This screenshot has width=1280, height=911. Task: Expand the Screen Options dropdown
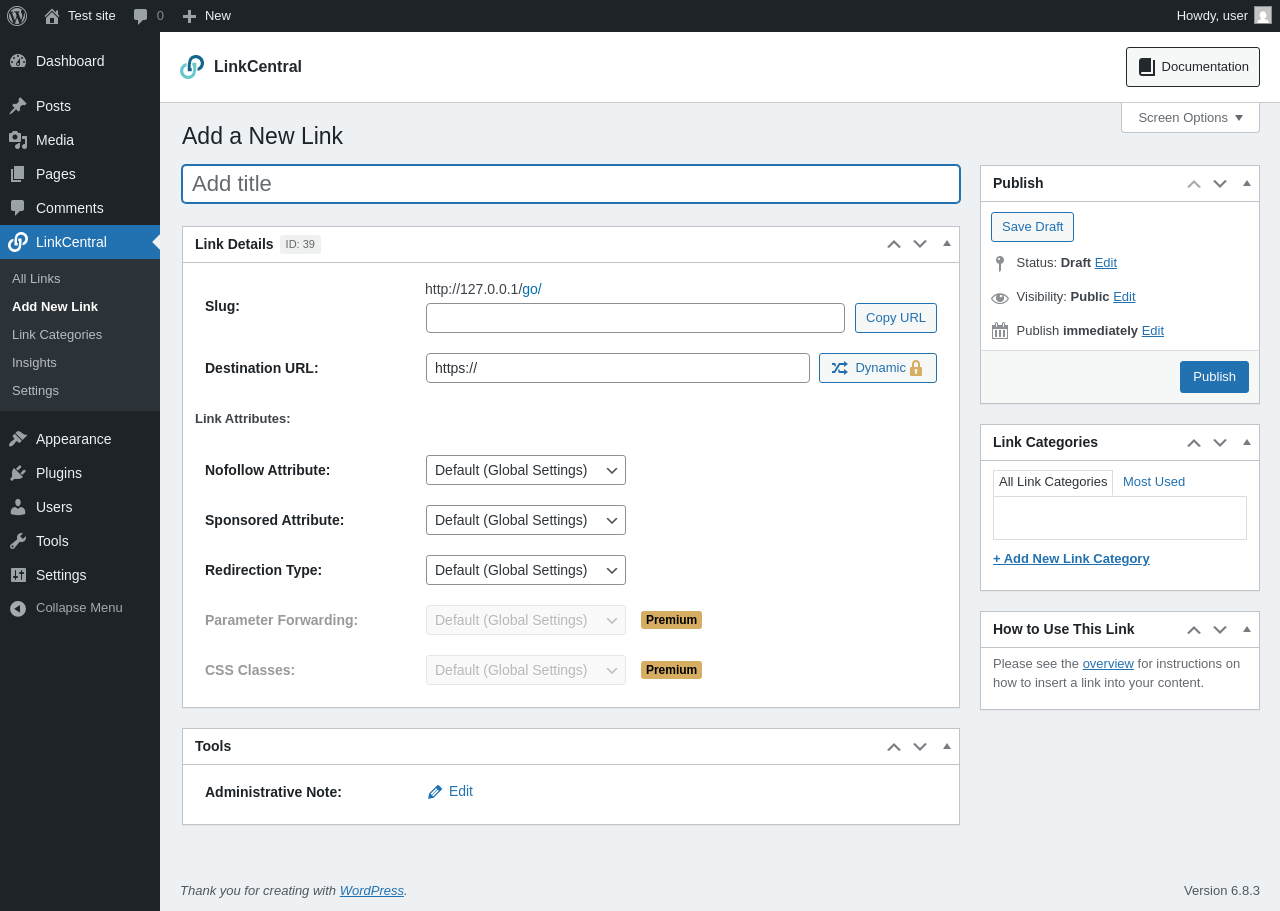point(1190,117)
